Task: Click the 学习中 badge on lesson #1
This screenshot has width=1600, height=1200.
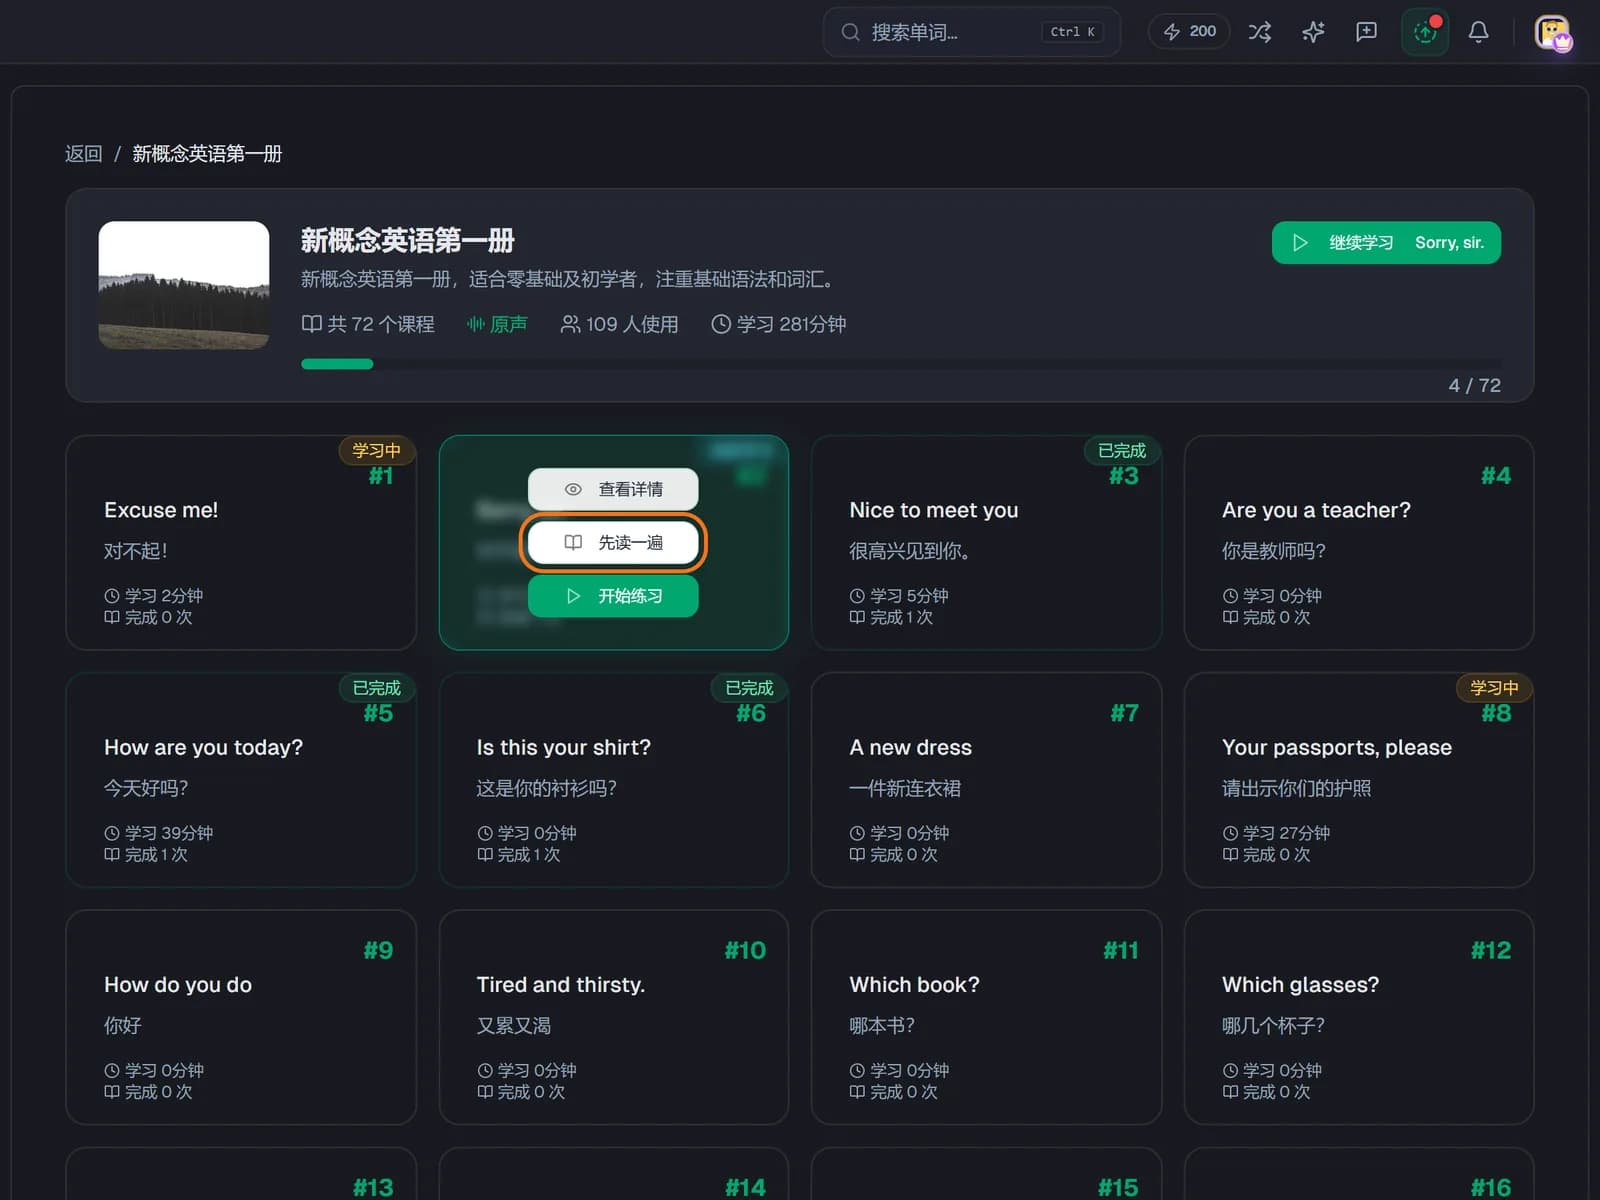Action: tap(376, 450)
